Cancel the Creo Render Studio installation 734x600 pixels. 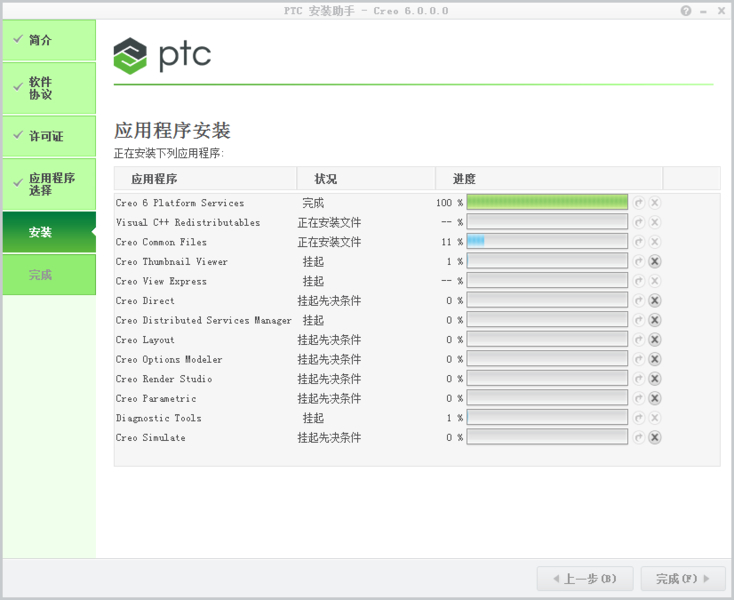[x=655, y=379]
